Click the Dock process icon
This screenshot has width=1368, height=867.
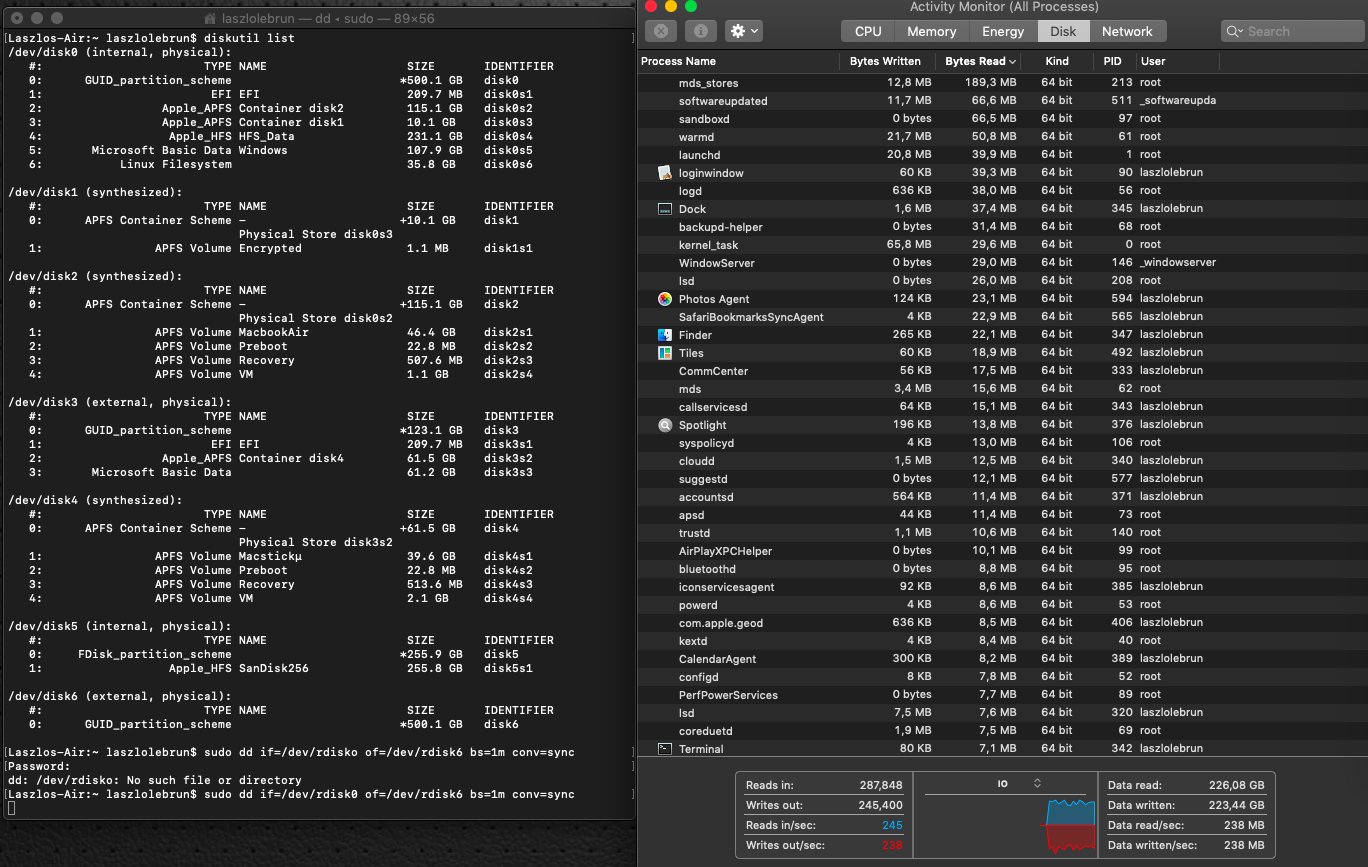pos(665,209)
